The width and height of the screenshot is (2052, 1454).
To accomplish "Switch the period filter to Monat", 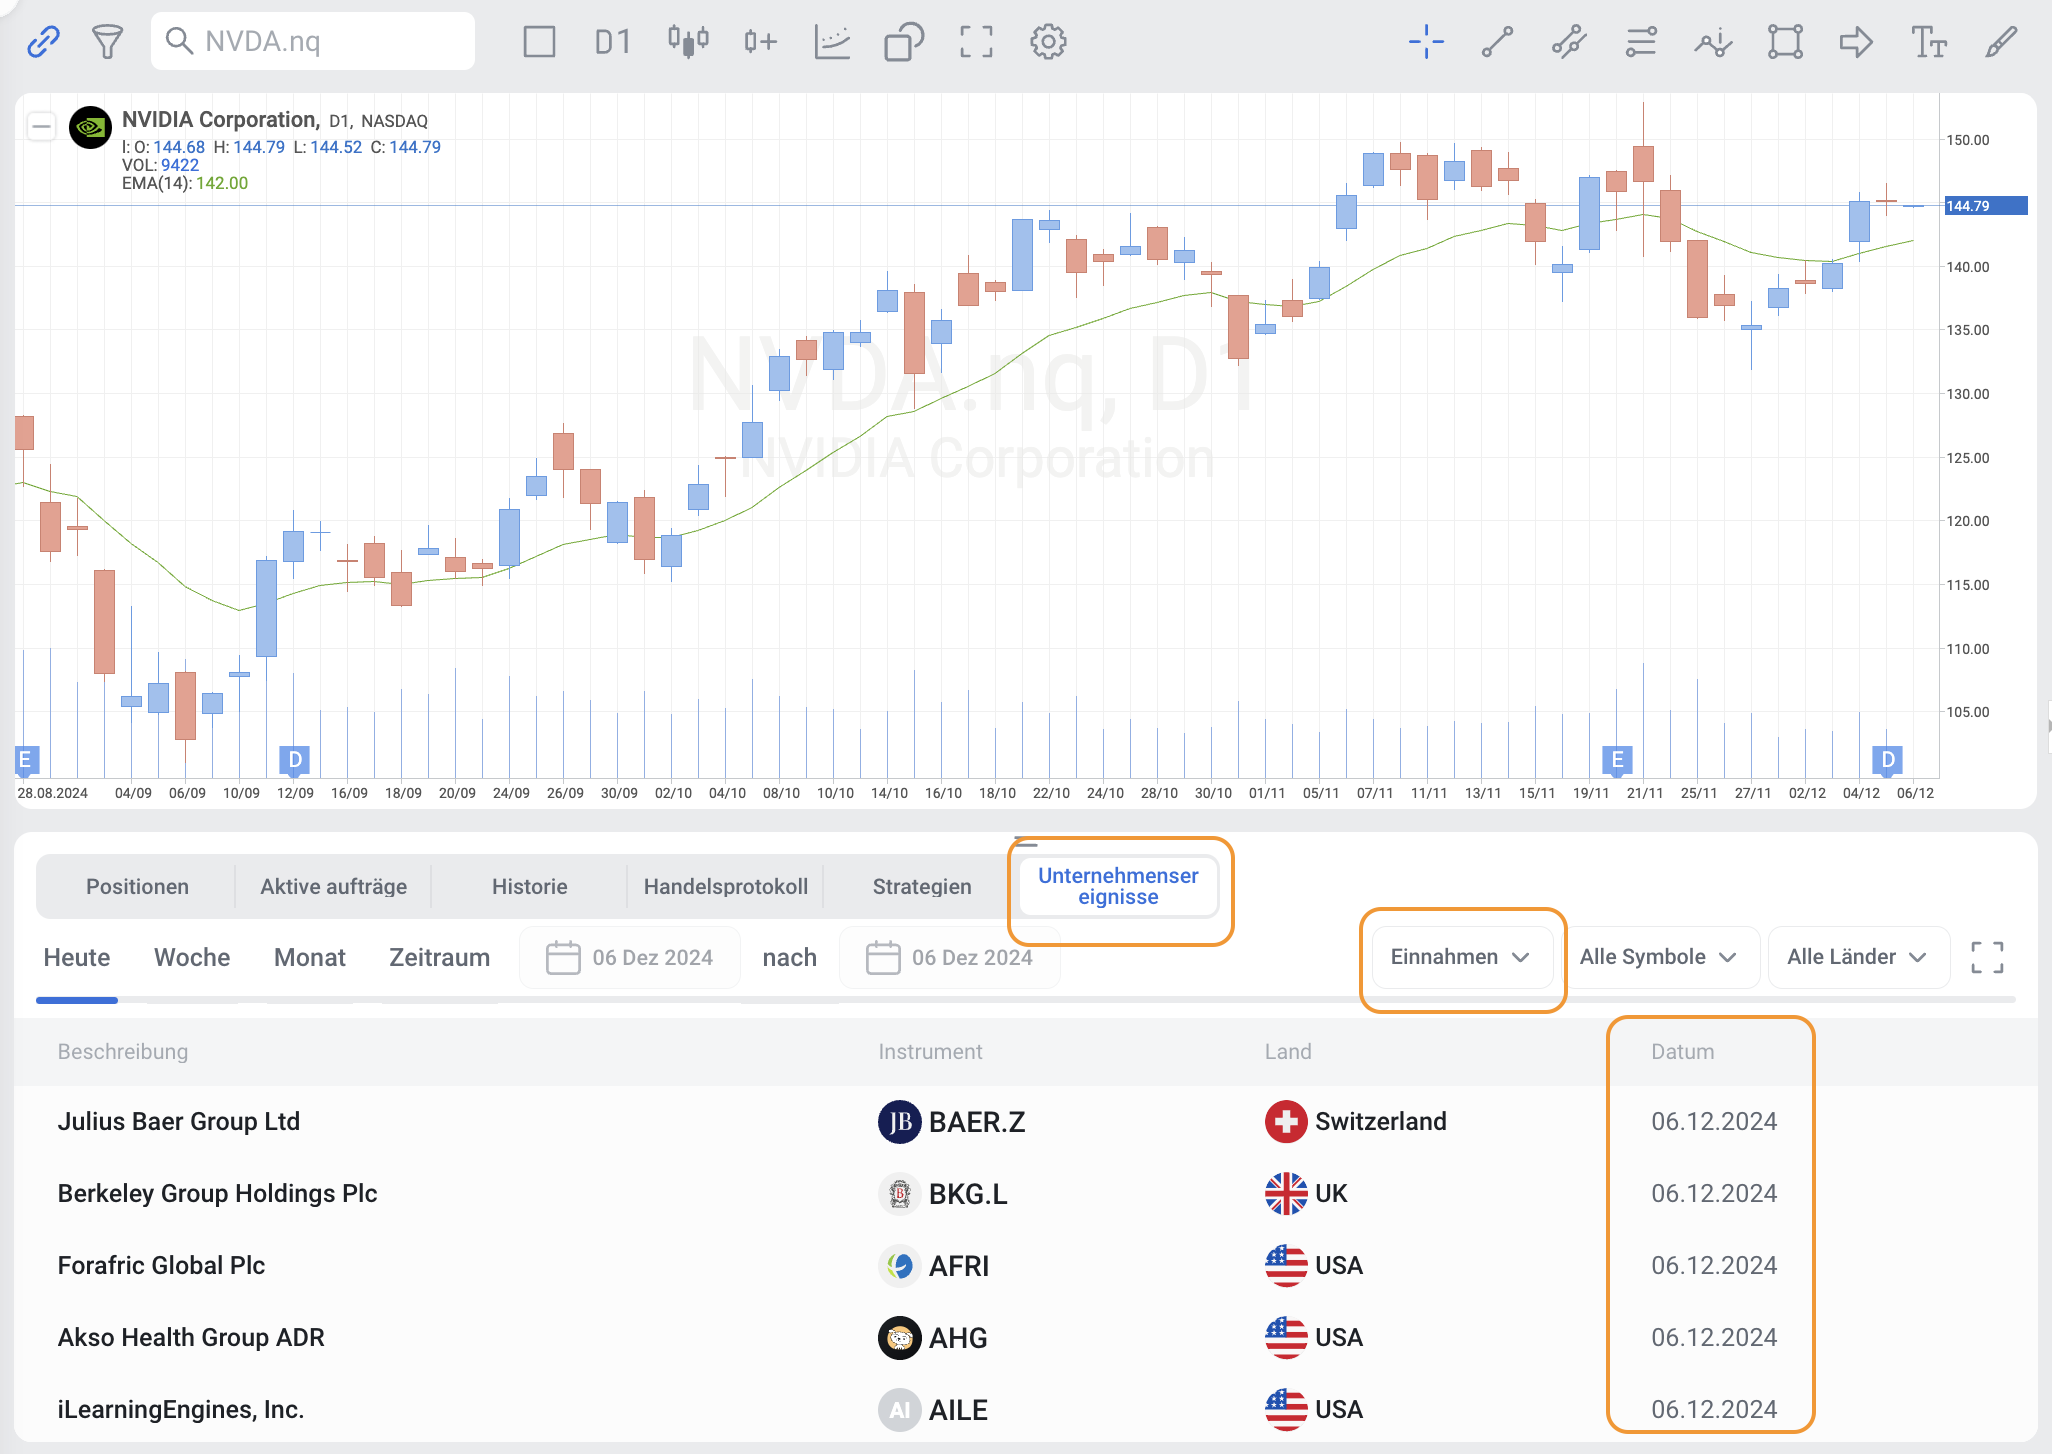I will click(x=309, y=958).
